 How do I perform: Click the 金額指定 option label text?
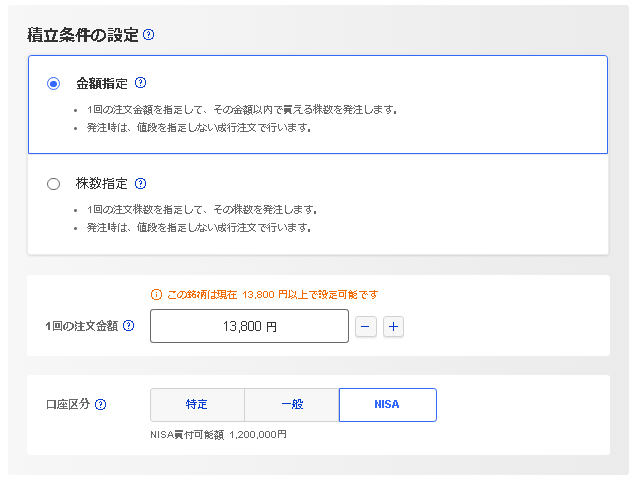102,83
